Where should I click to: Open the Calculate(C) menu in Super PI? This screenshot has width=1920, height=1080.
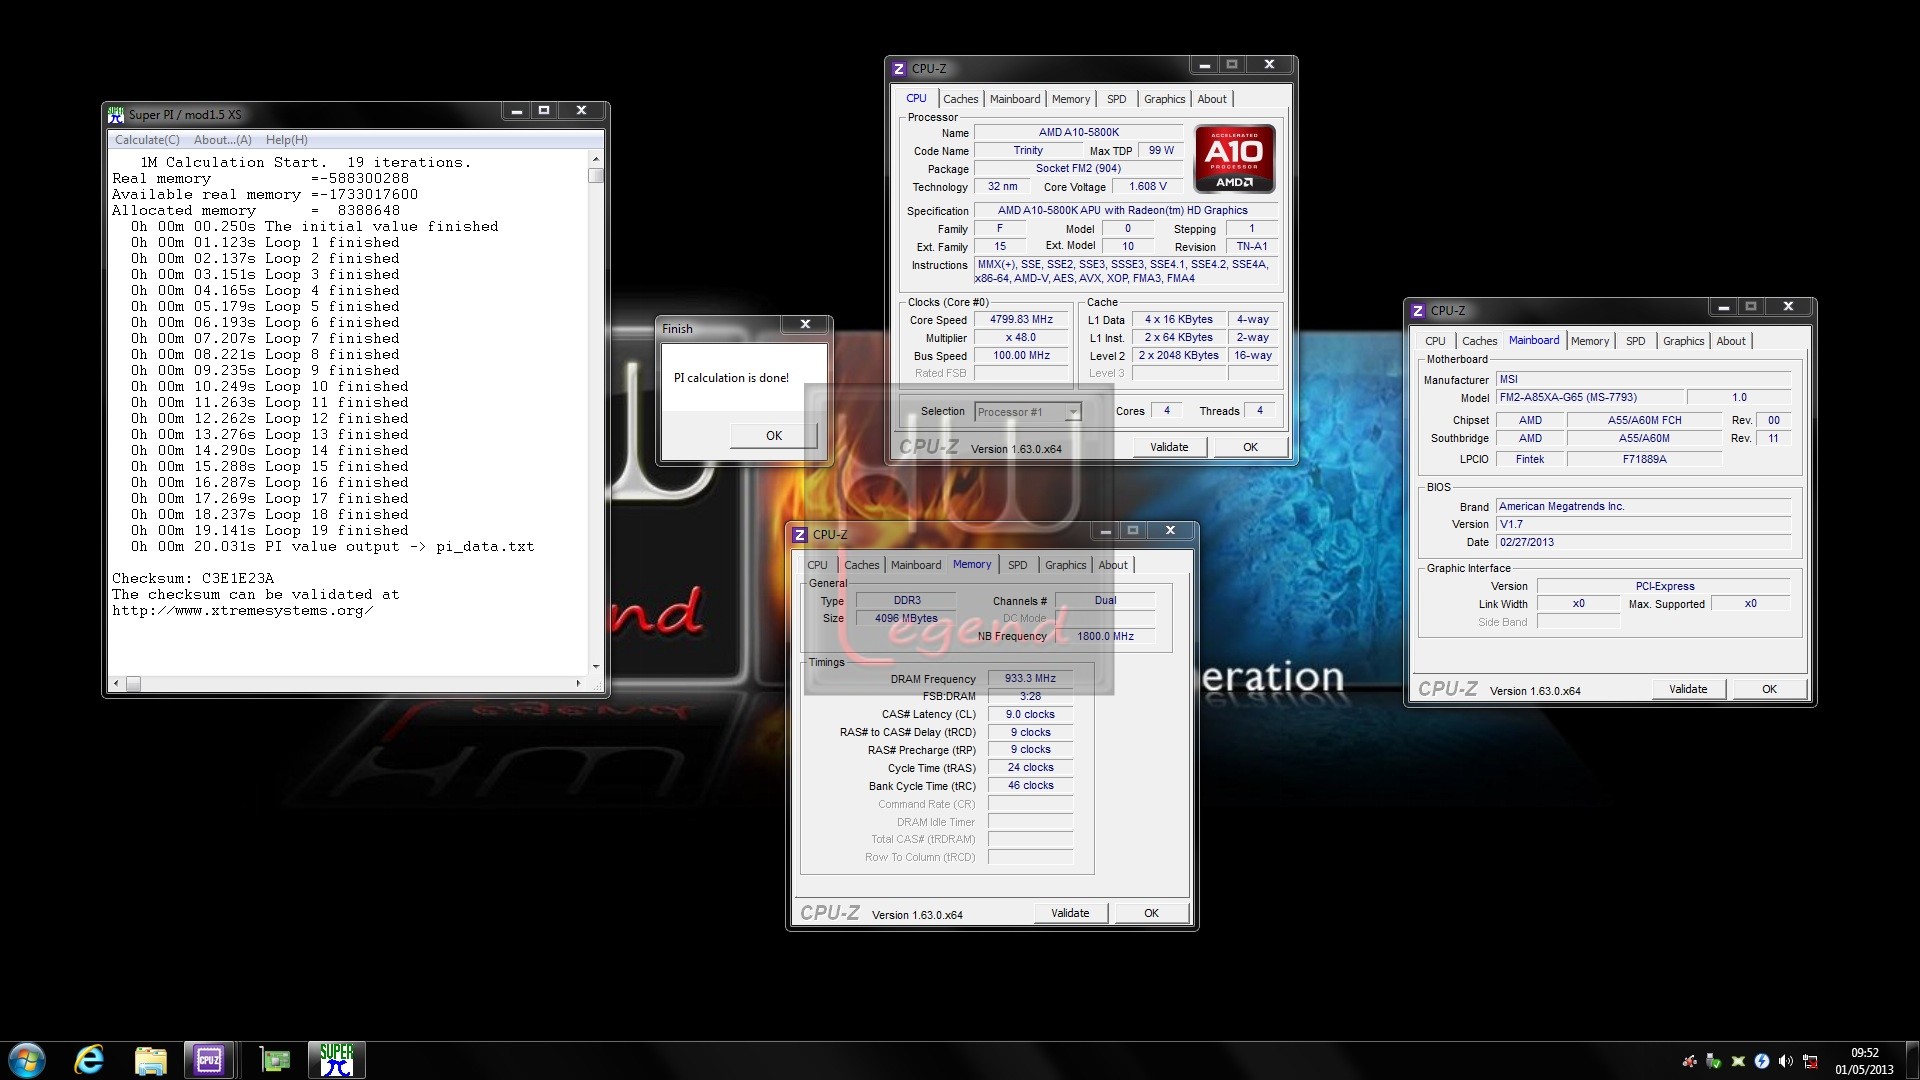click(x=147, y=140)
